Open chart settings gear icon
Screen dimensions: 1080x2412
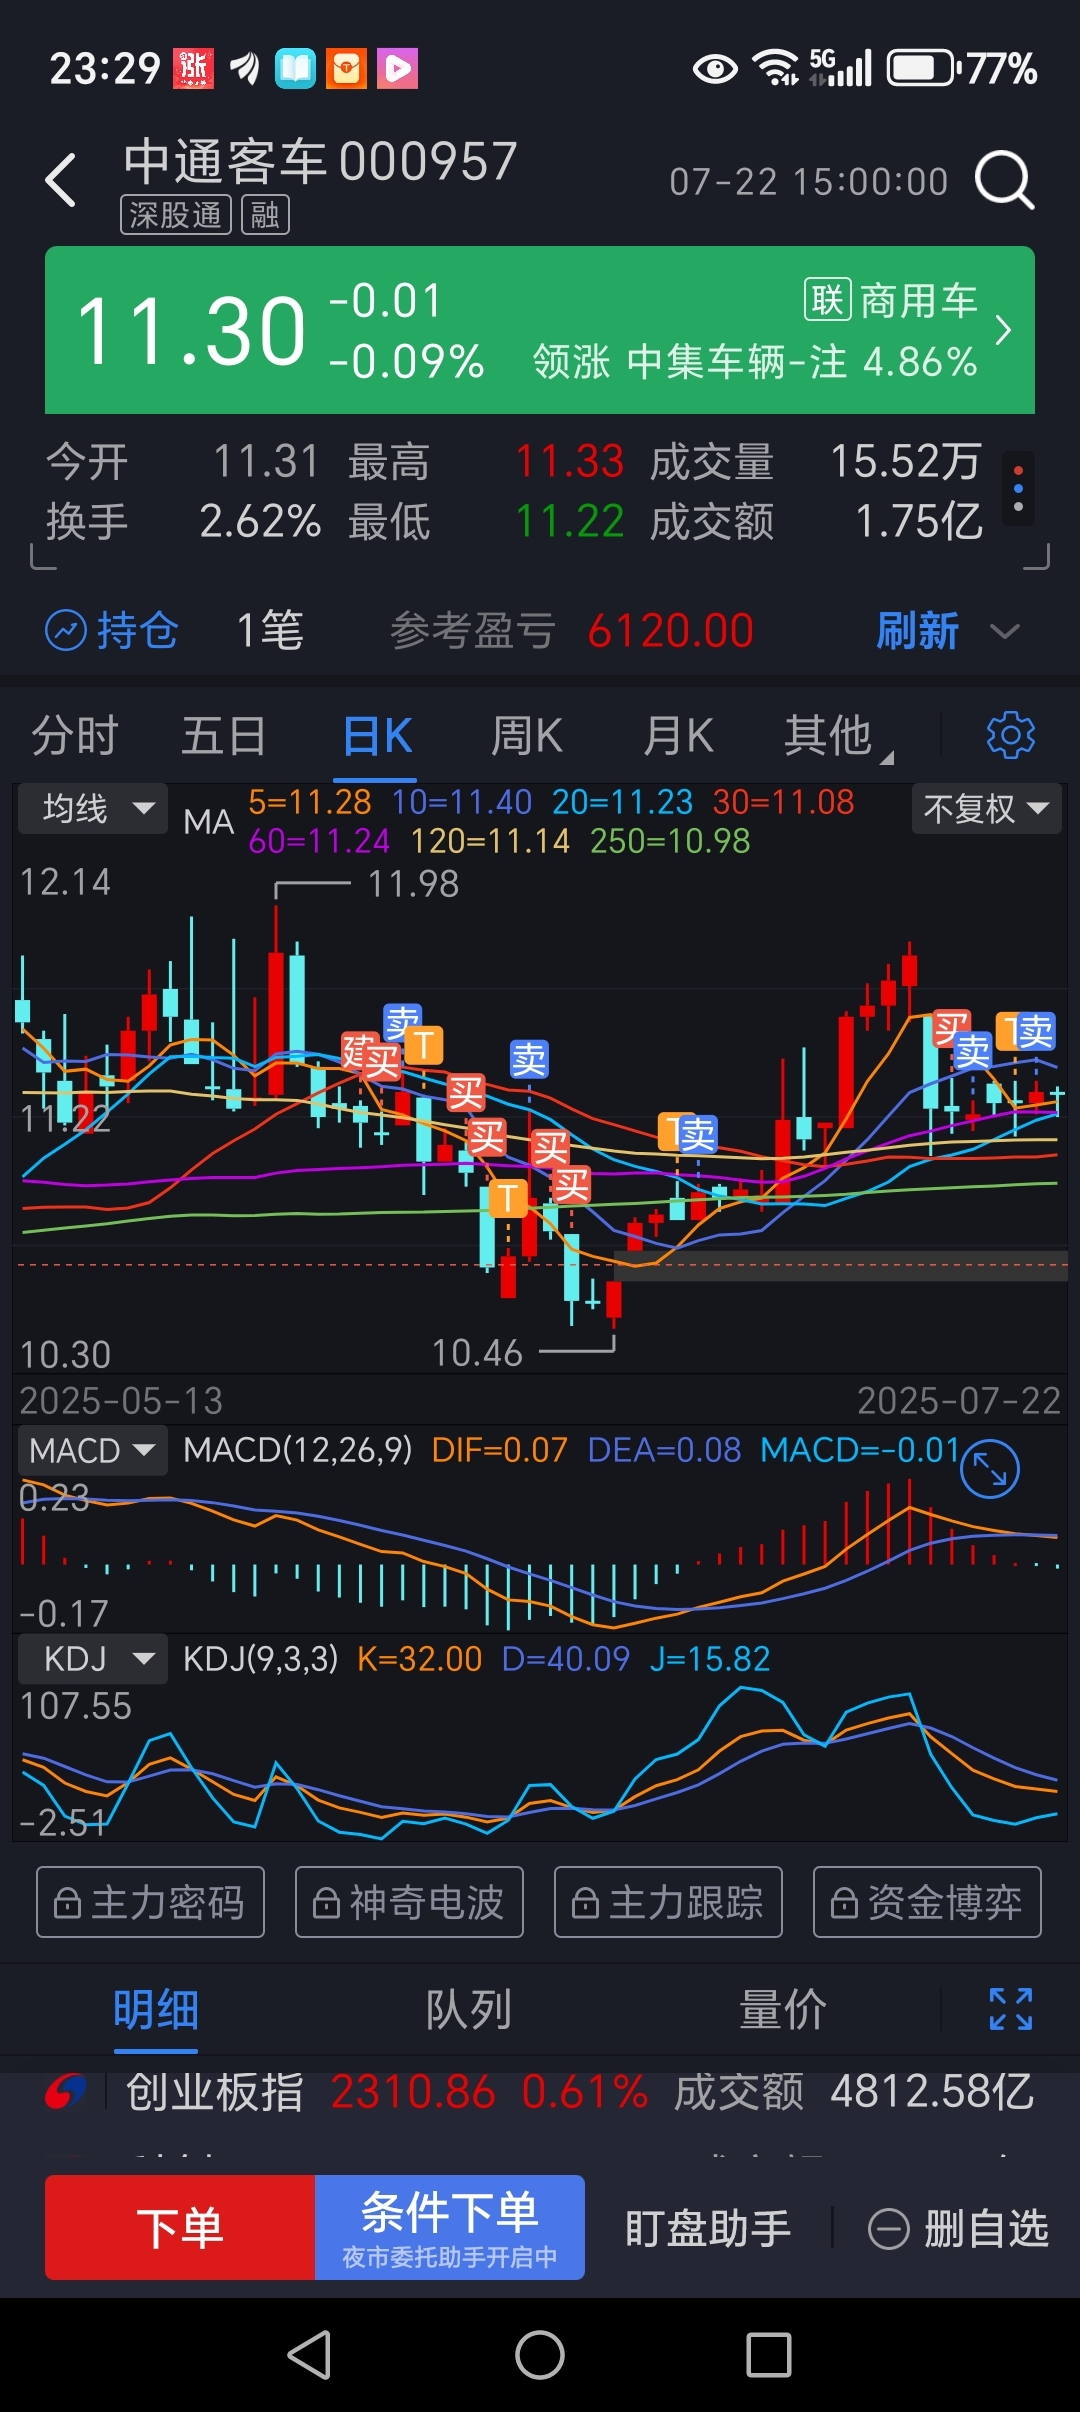[1010, 736]
